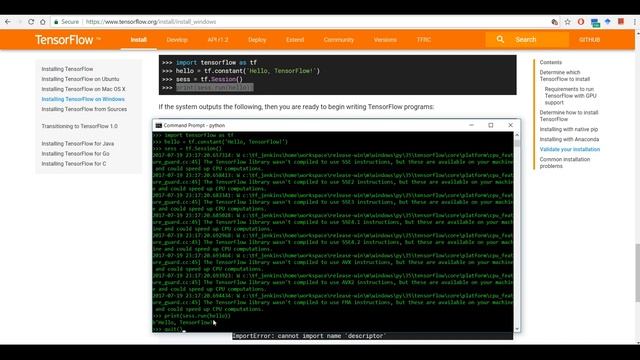This screenshot has width=640, height=360.
Task: Open Installing TensorFlow for Java
Action: coord(78,144)
